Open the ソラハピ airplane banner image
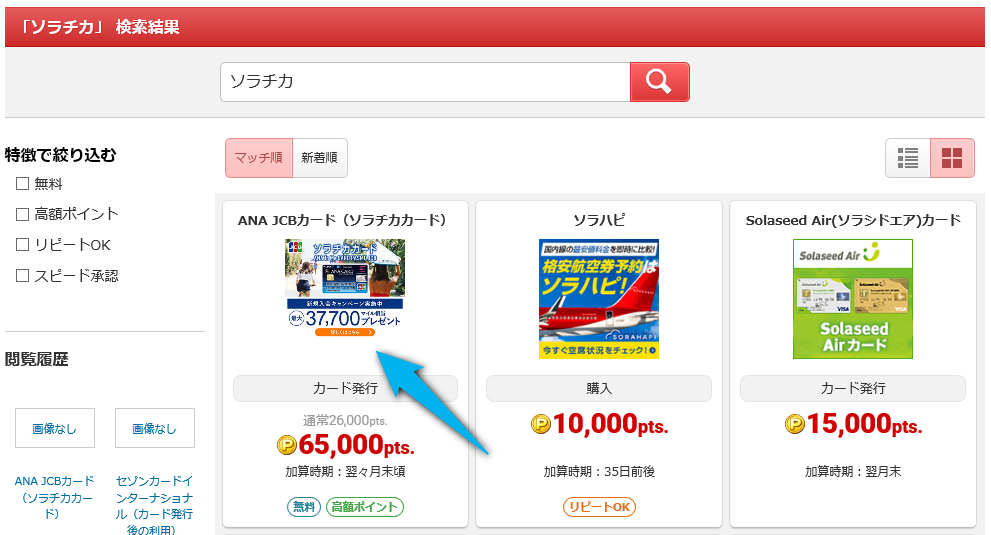This screenshot has width=991, height=535. pyautogui.click(x=599, y=298)
